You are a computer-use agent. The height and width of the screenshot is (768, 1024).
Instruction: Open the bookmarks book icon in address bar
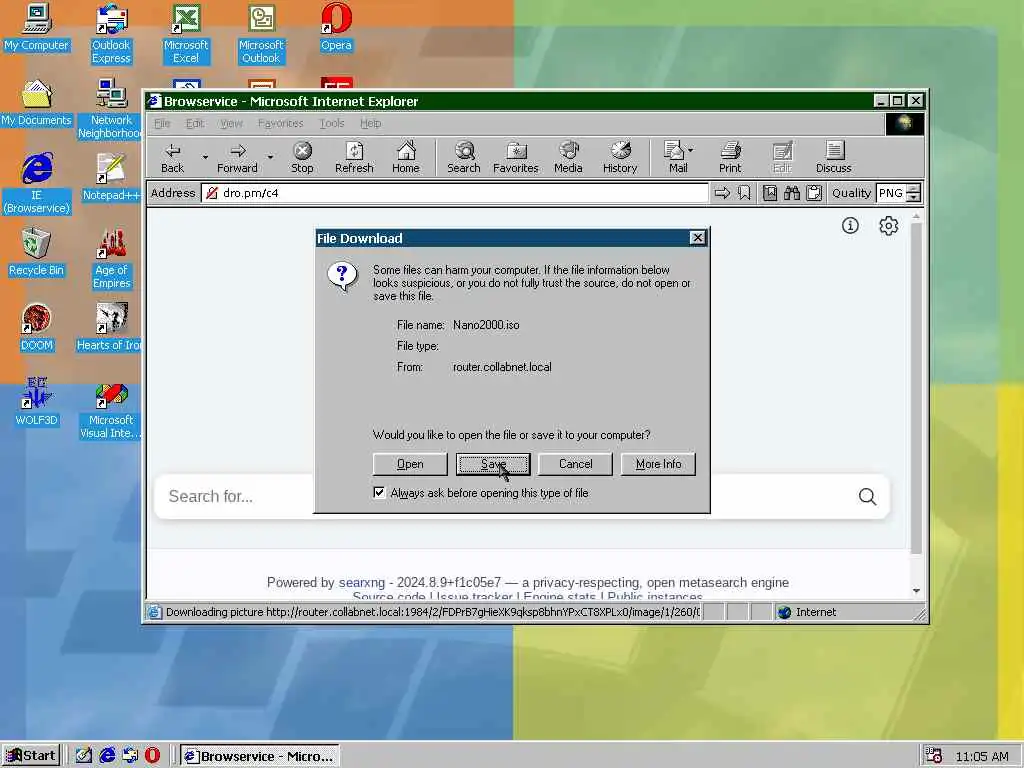pos(770,193)
